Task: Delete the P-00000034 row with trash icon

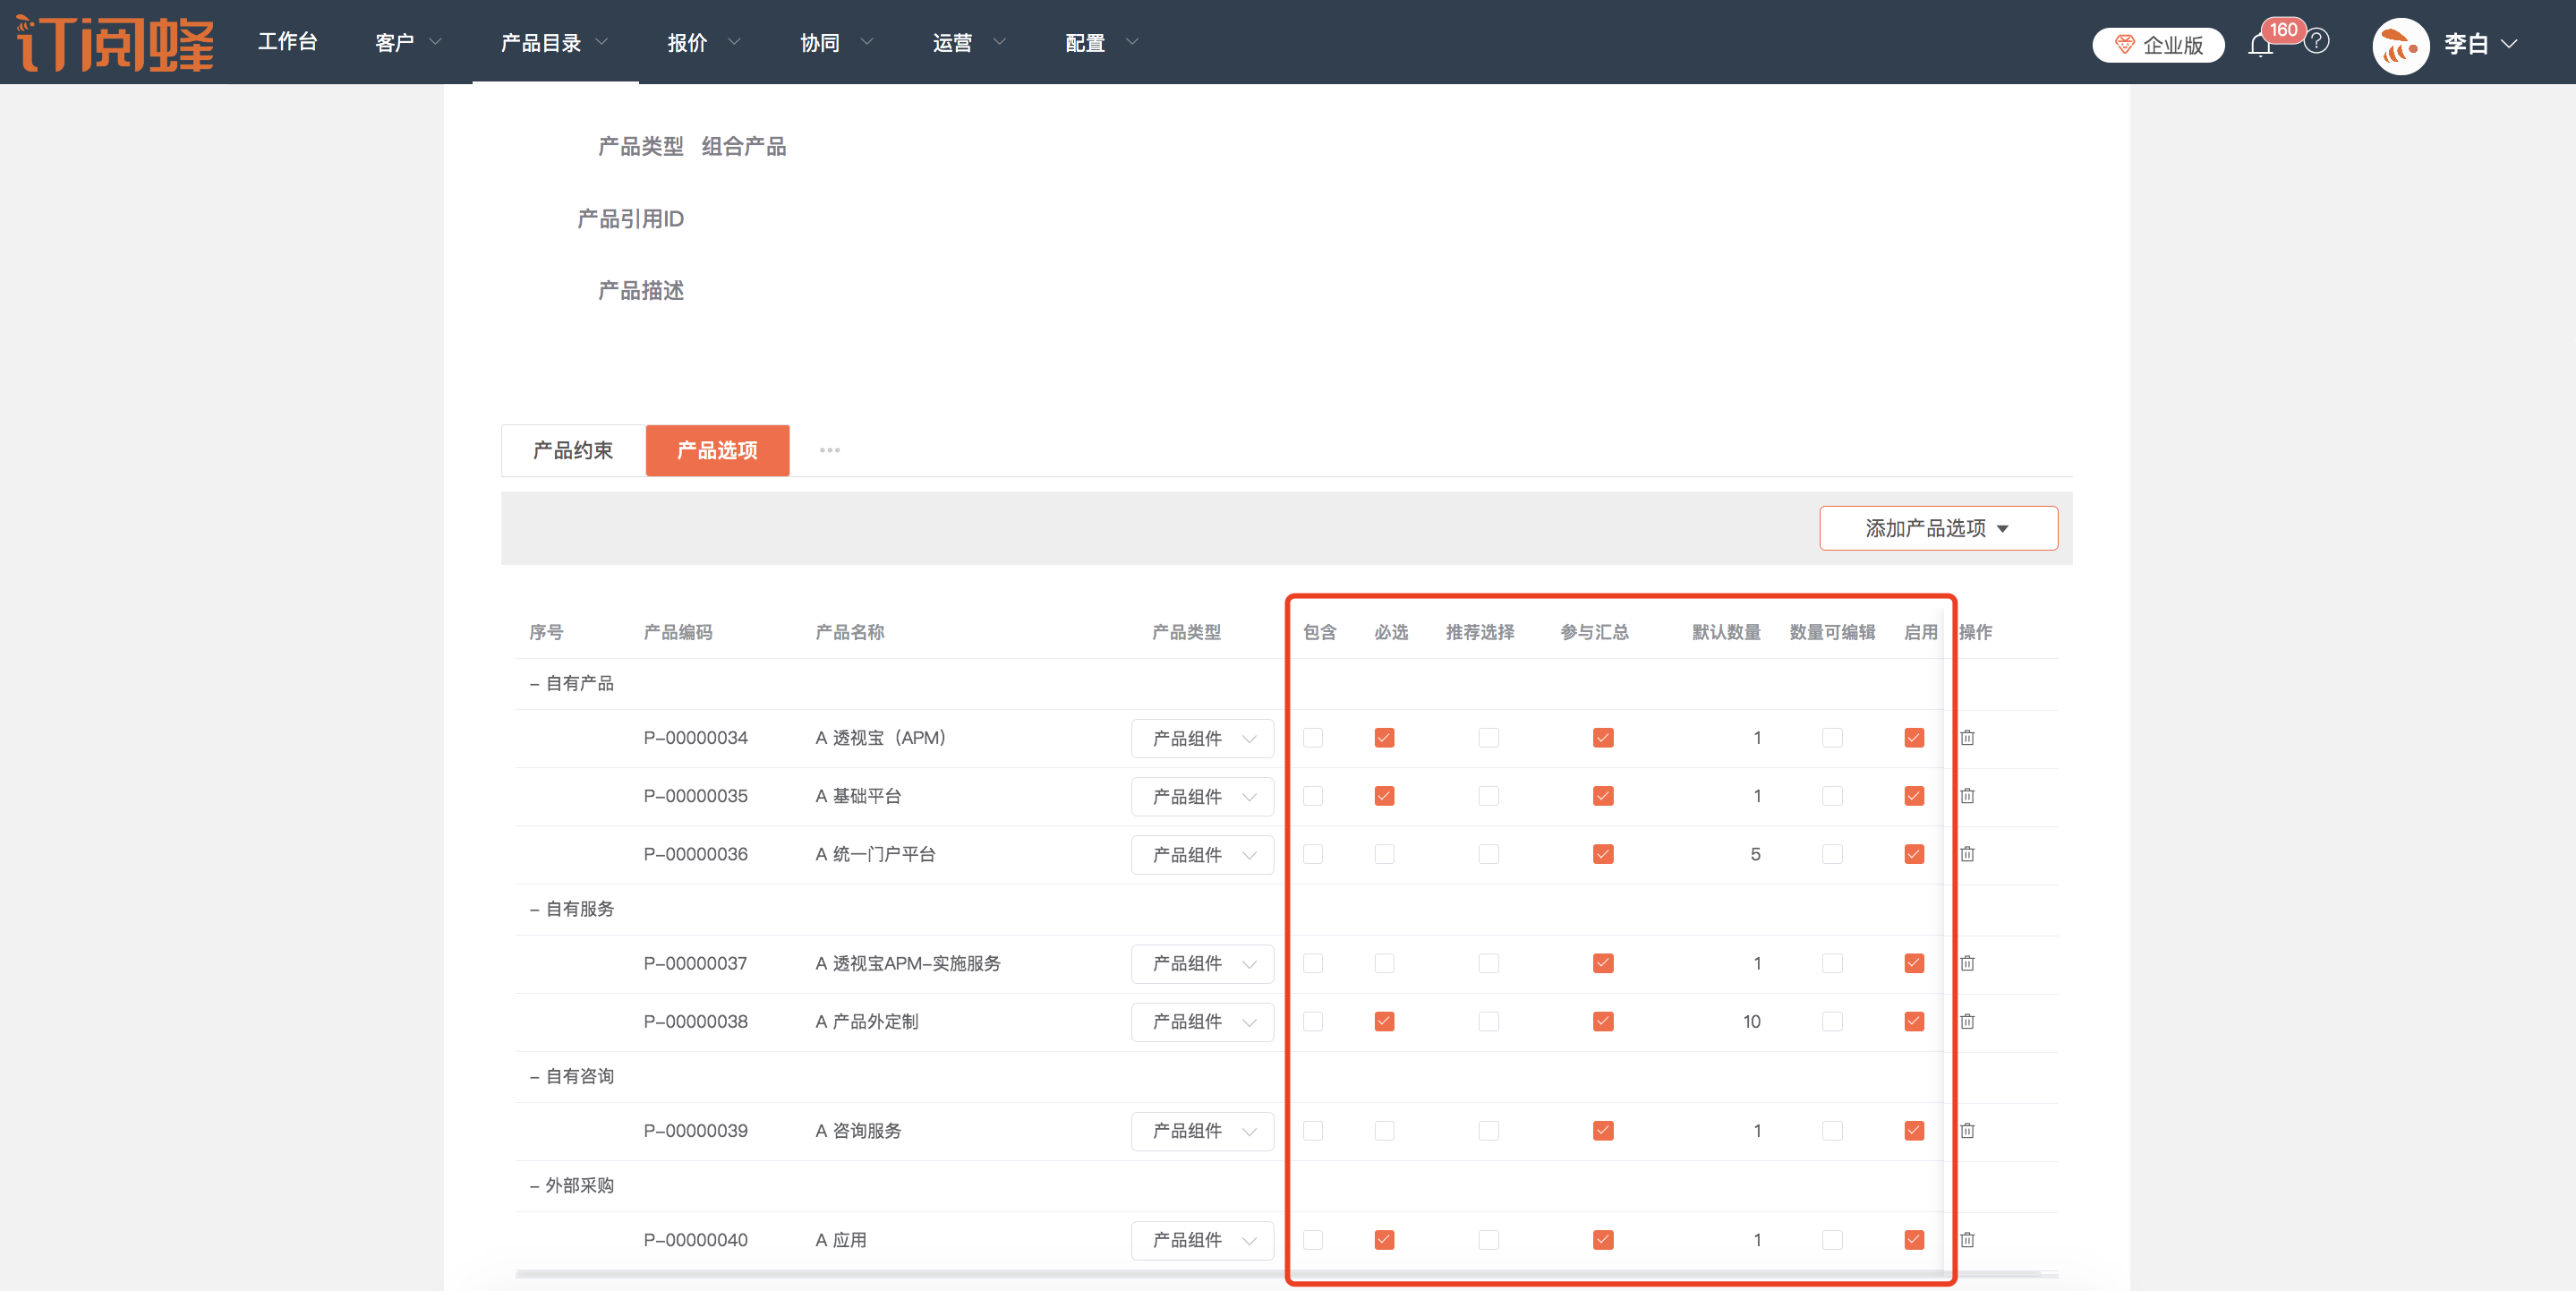Action: tap(1967, 738)
